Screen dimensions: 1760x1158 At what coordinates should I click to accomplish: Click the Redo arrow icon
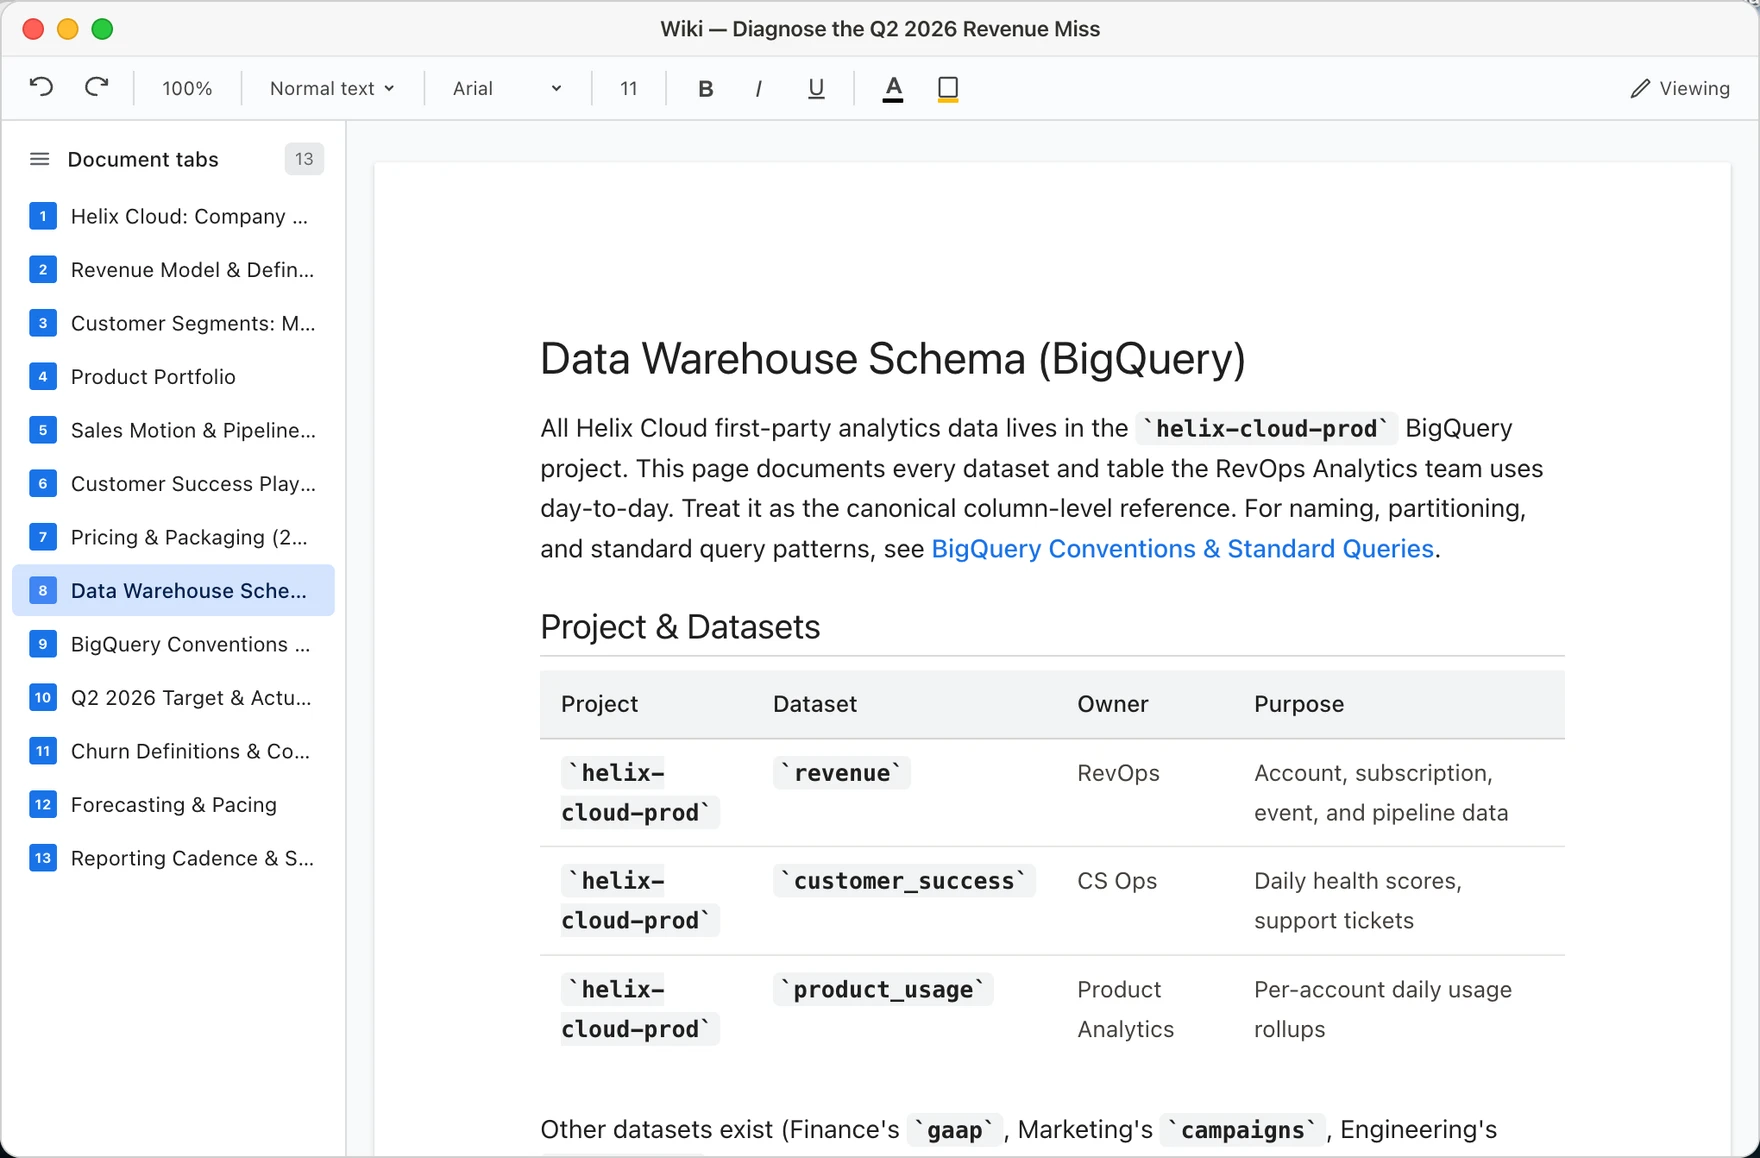96,88
